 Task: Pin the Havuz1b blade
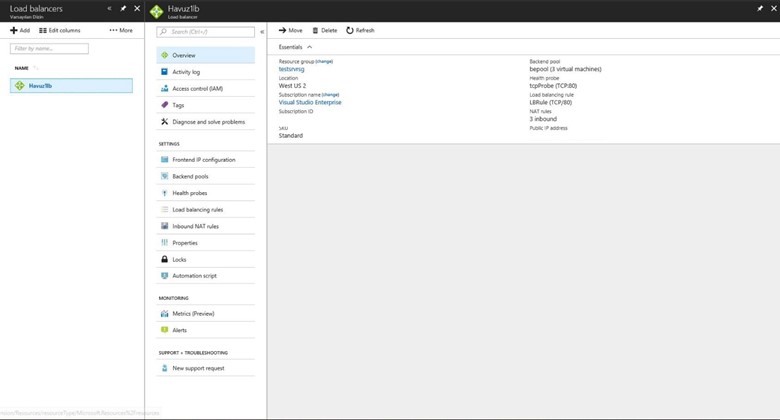(x=760, y=9)
